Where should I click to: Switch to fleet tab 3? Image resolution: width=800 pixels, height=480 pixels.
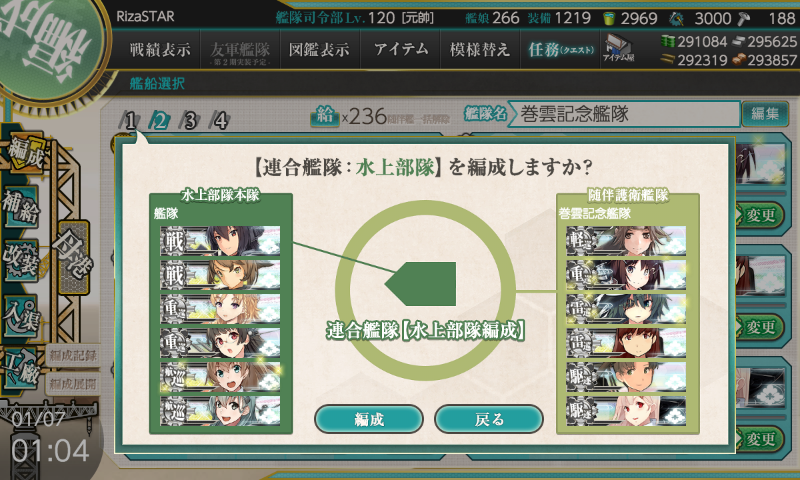pyautogui.click(x=190, y=121)
